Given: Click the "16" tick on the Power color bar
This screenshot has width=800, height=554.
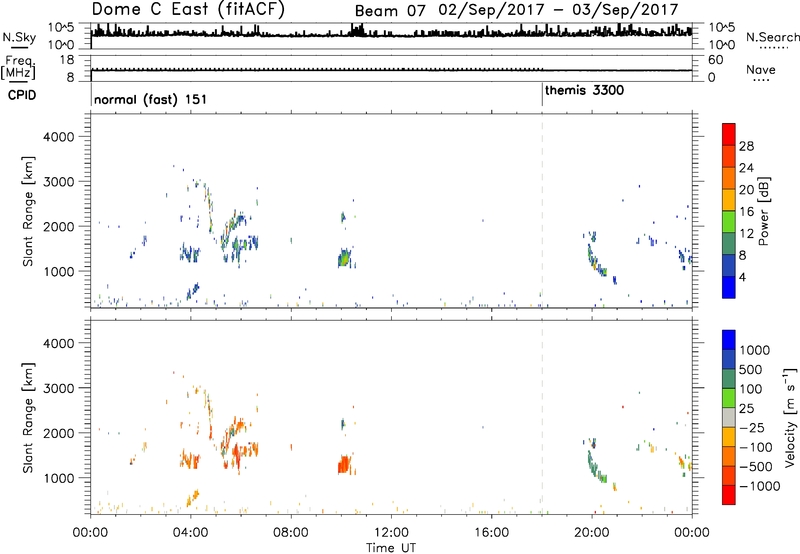Looking at the screenshot, I should coord(746,212).
